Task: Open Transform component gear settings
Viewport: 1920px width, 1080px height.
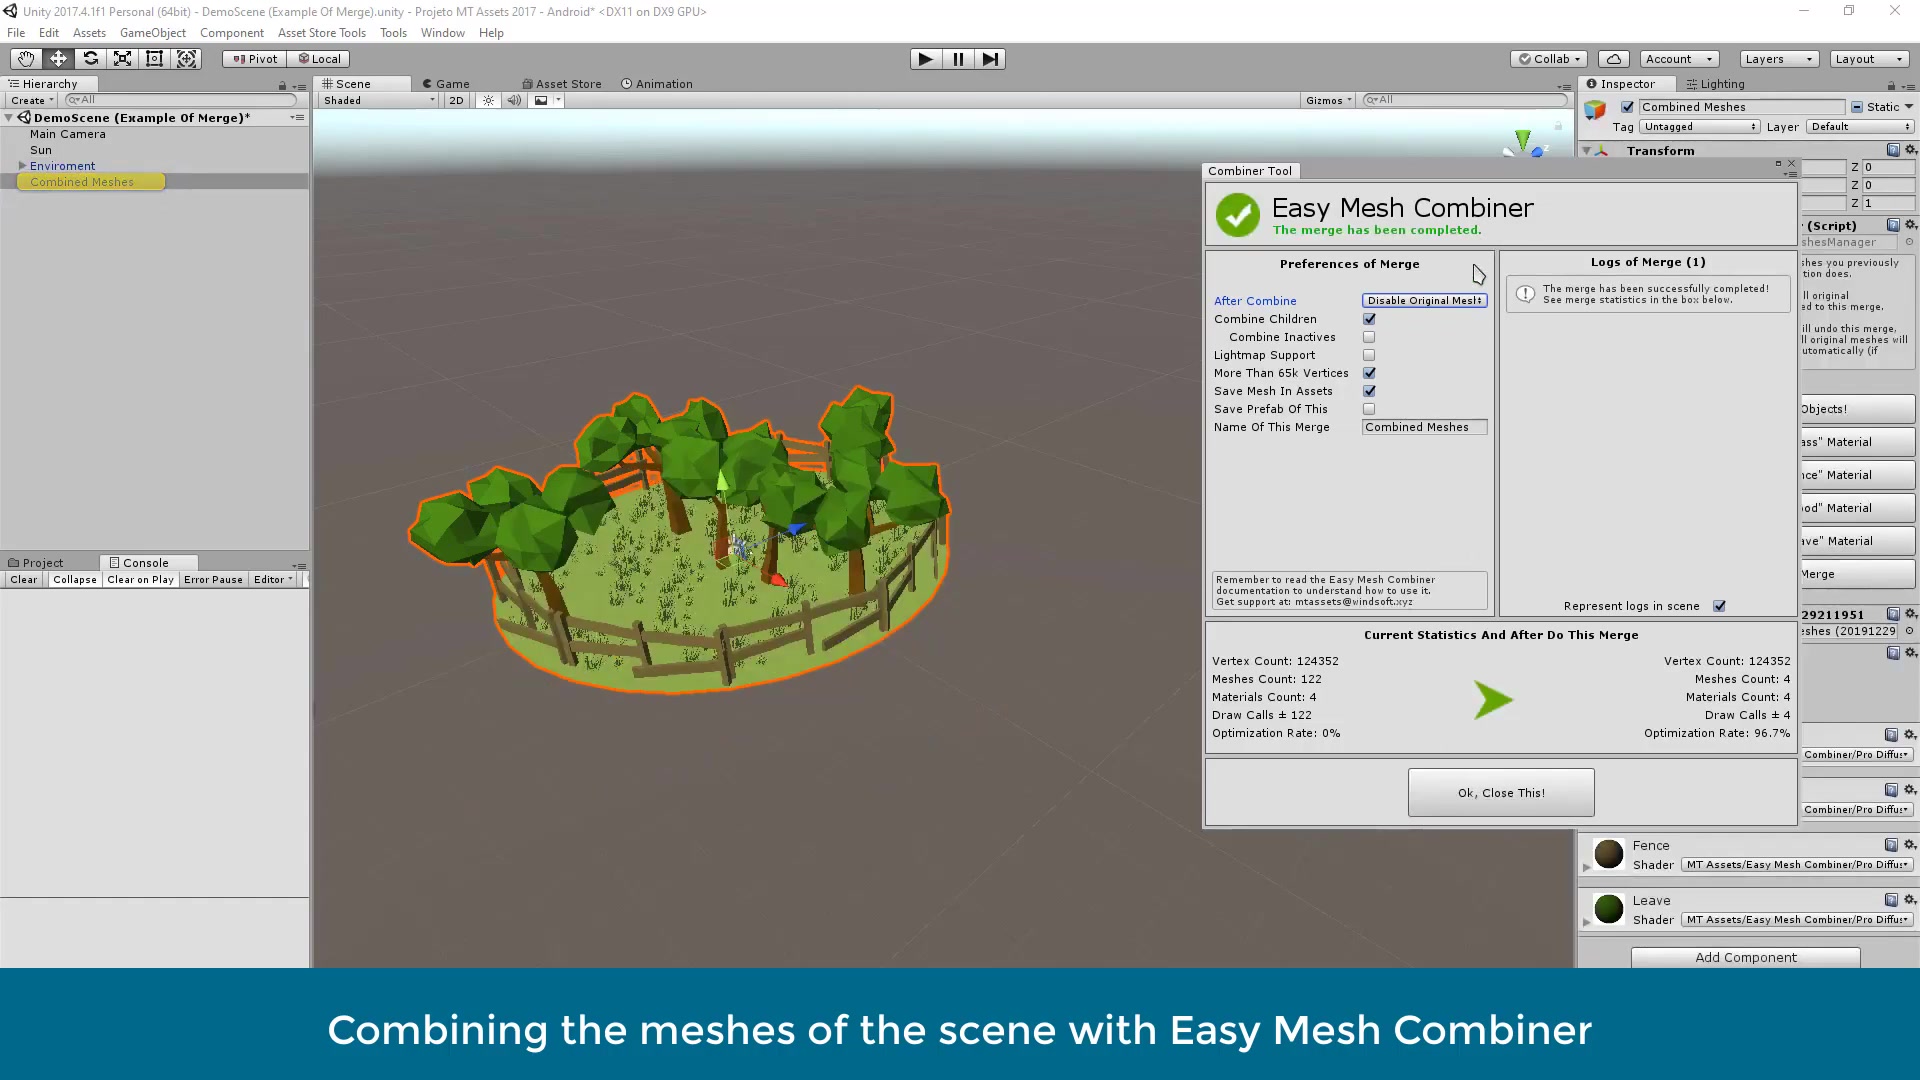Action: tap(1910, 150)
